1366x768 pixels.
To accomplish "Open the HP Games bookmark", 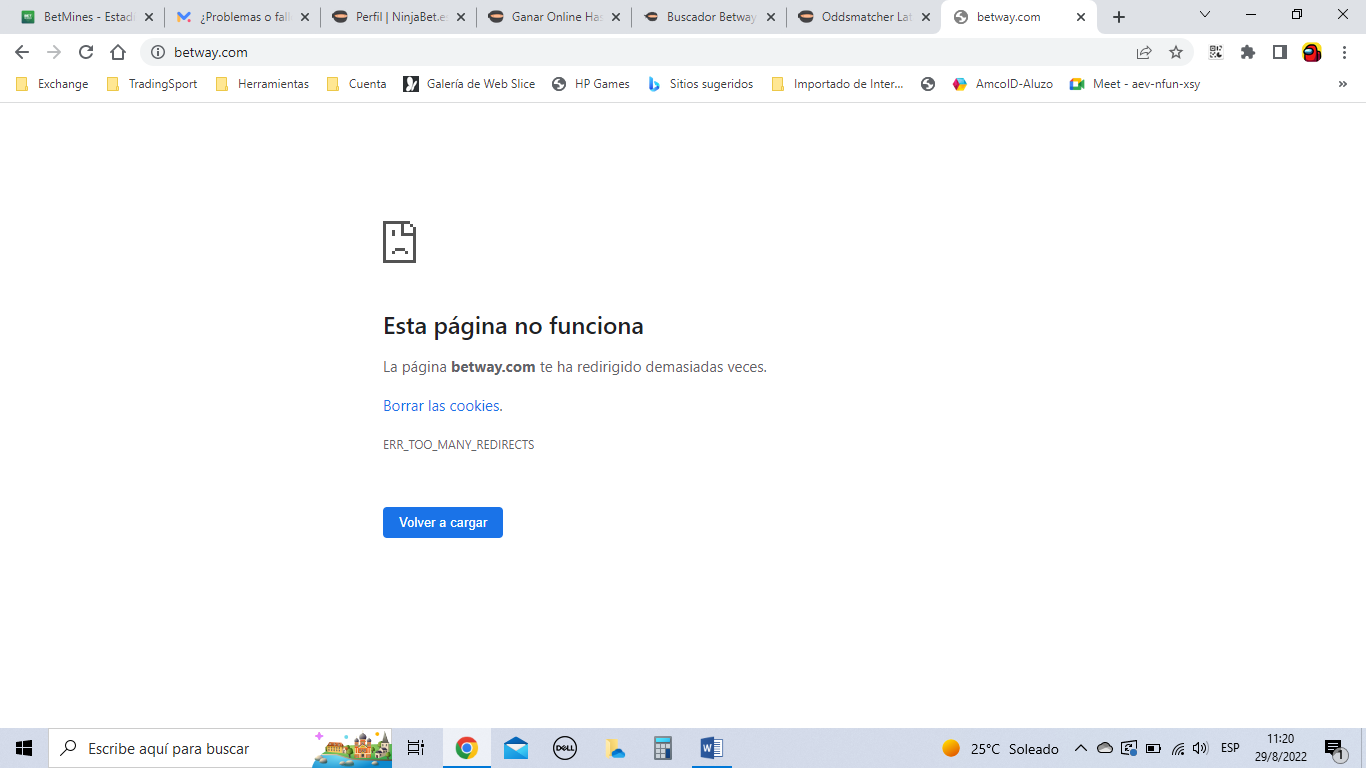I will pyautogui.click(x=590, y=84).
